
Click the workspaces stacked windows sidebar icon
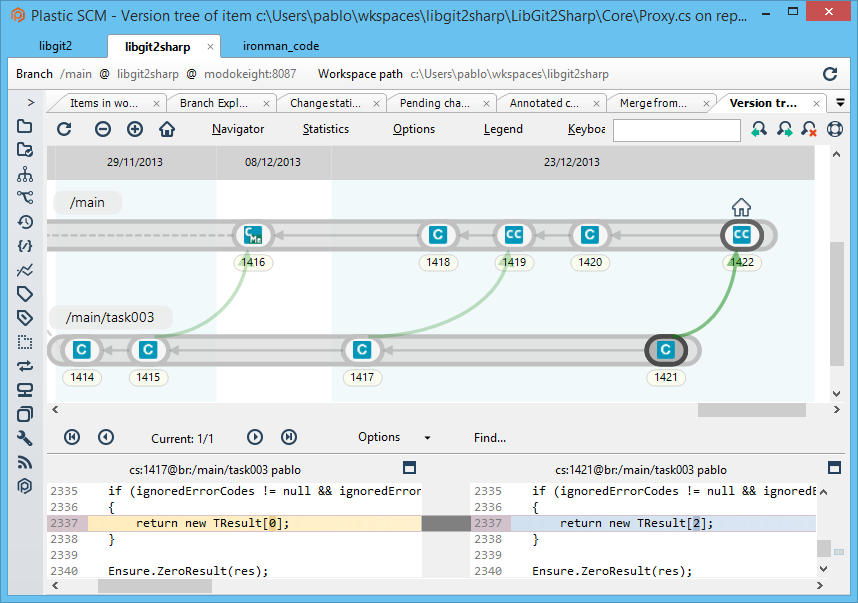pyautogui.click(x=25, y=414)
